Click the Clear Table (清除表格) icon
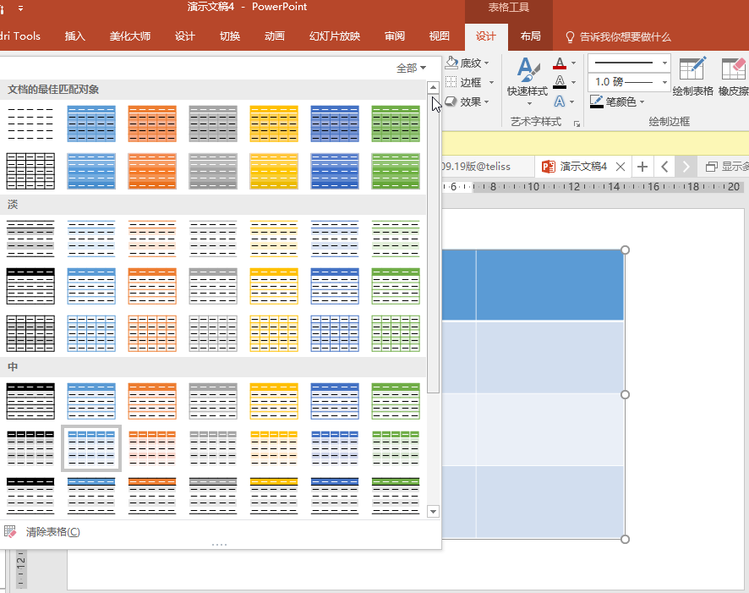 point(10,531)
